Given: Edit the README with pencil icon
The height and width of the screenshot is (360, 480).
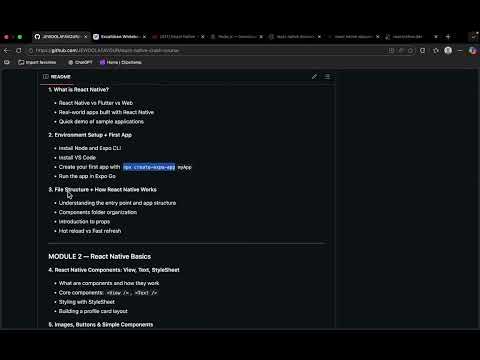Looking at the screenshot, I should coord(314,77).
